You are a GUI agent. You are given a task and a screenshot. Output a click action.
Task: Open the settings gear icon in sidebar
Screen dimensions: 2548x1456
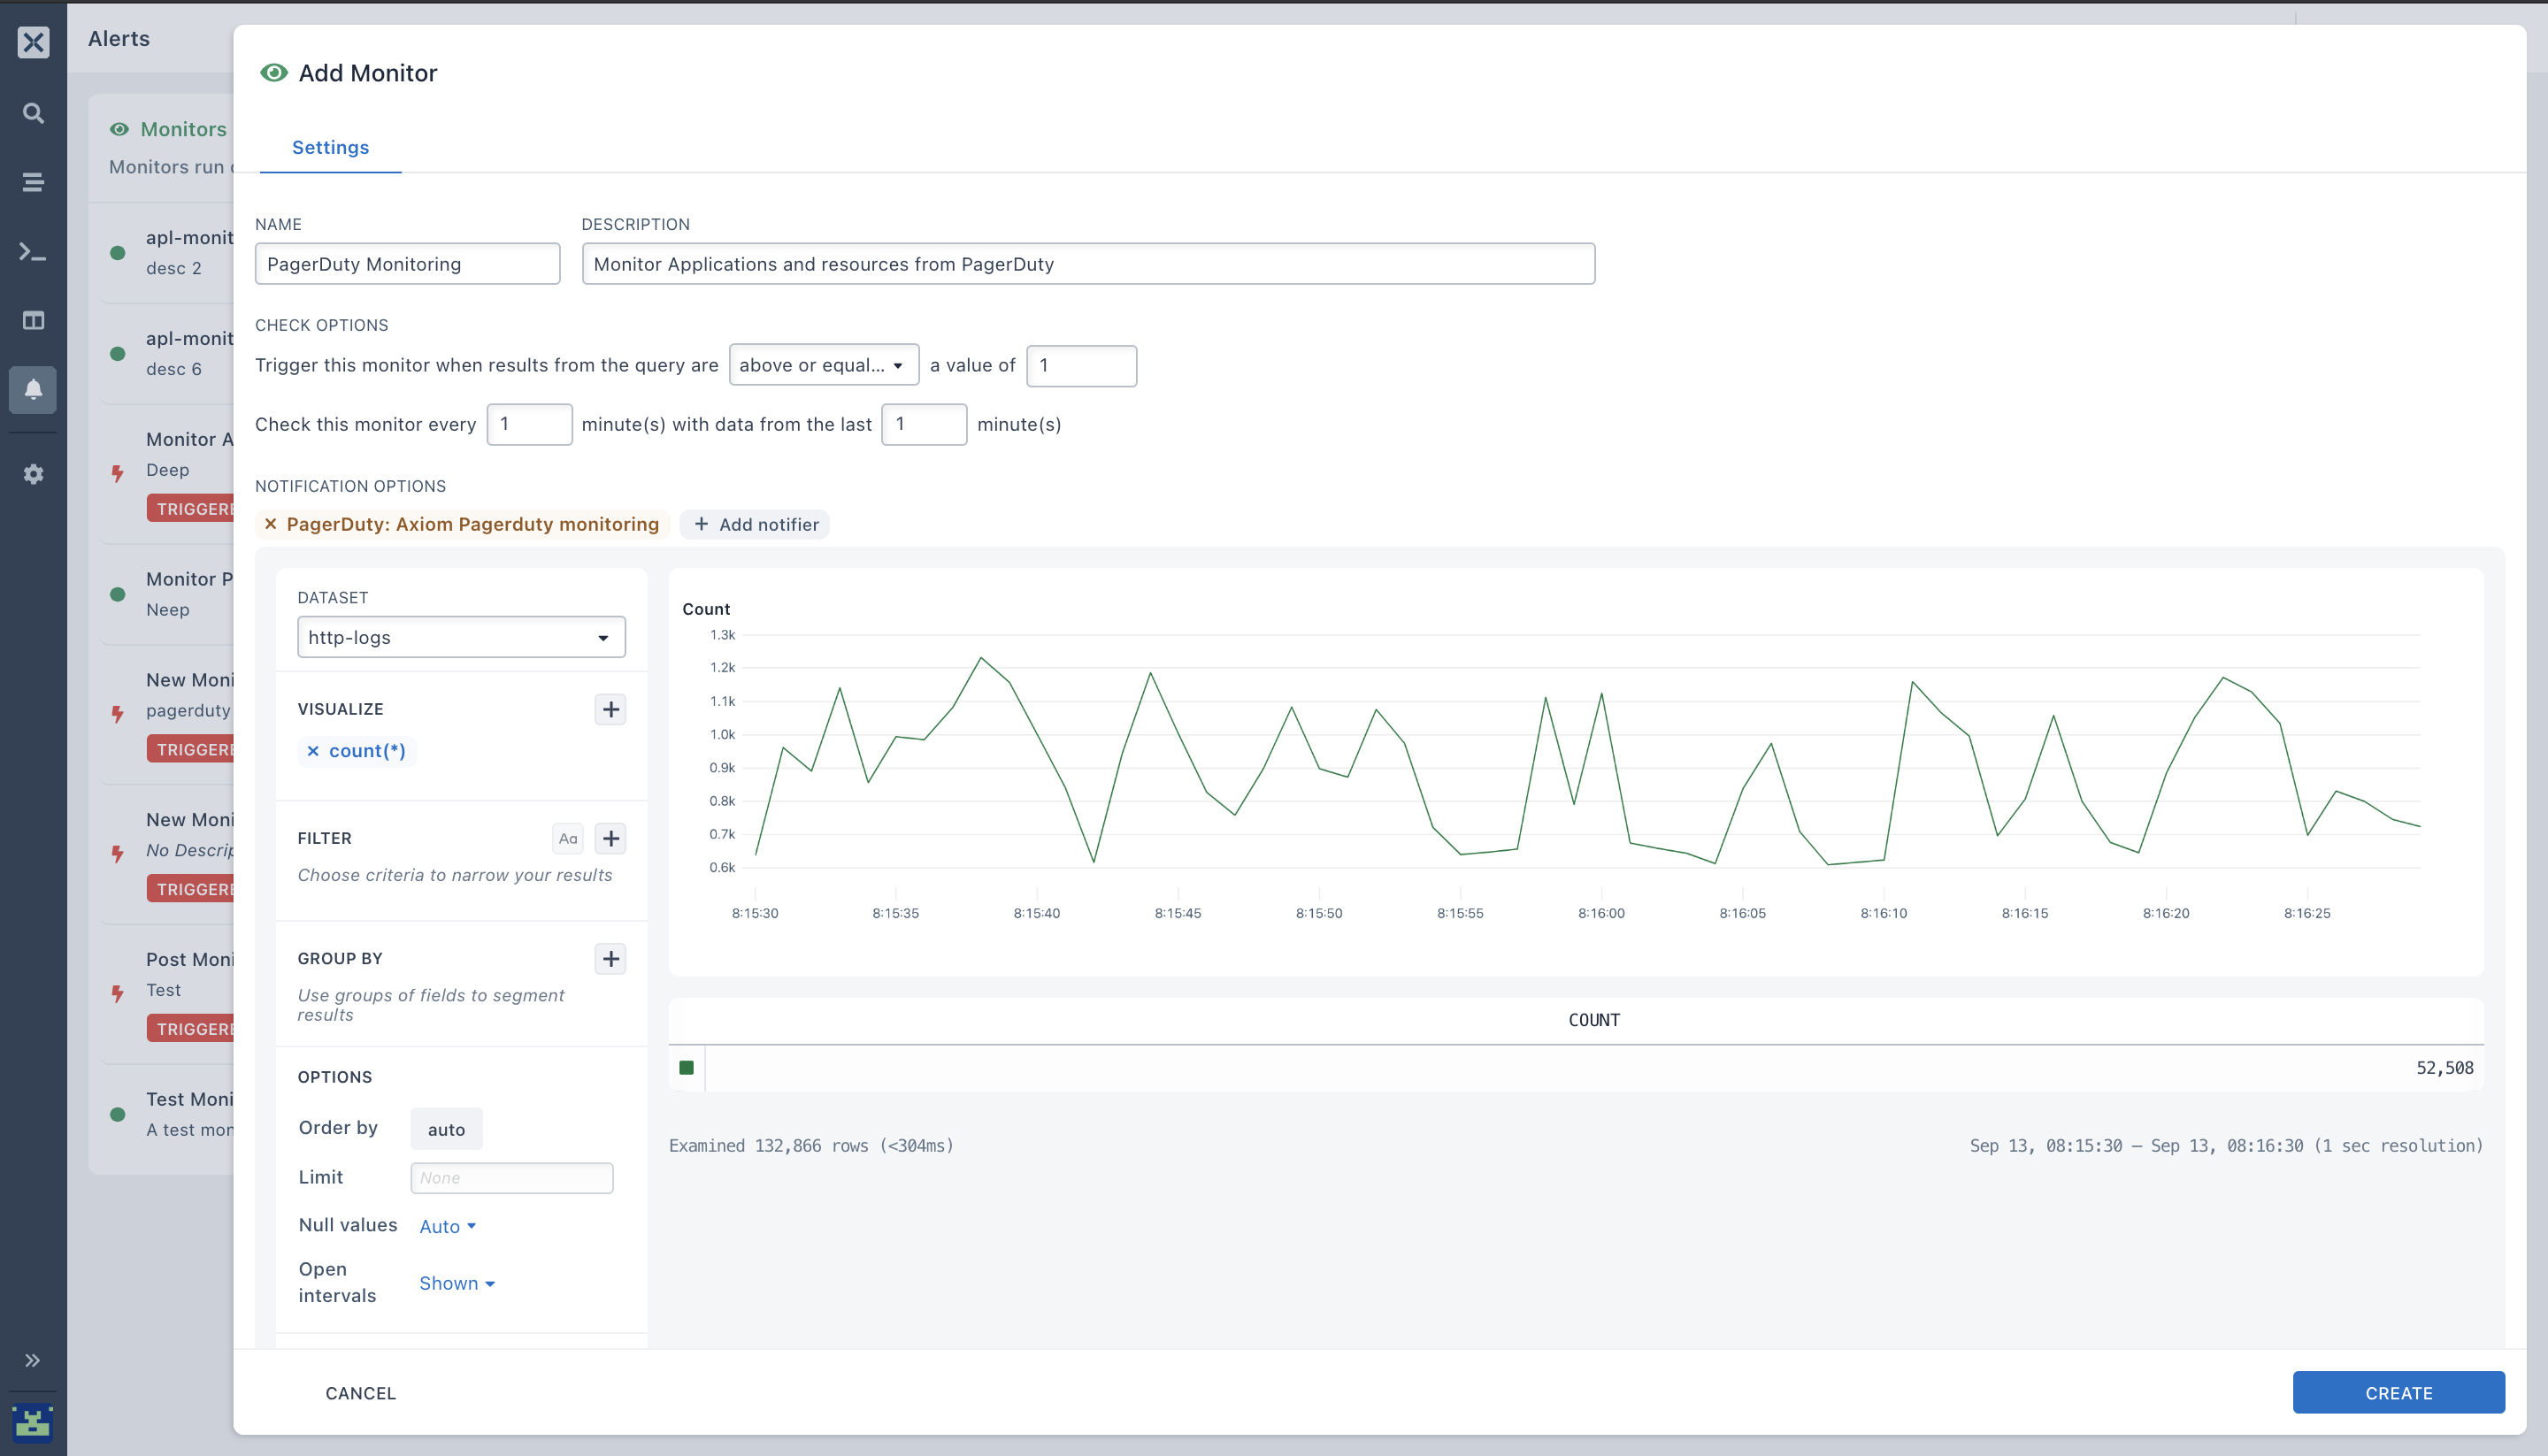click(33, 474)
